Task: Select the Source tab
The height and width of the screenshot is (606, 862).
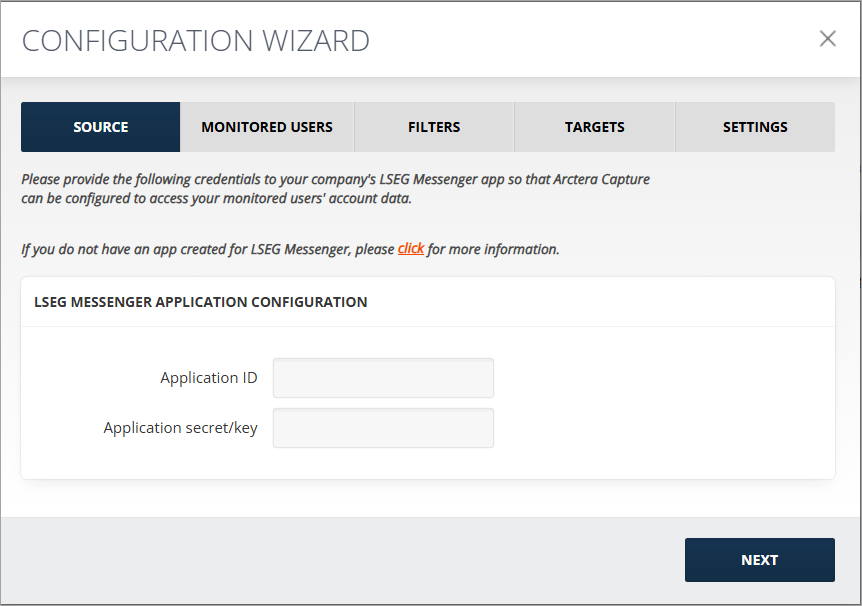Action: coord(101,127)
